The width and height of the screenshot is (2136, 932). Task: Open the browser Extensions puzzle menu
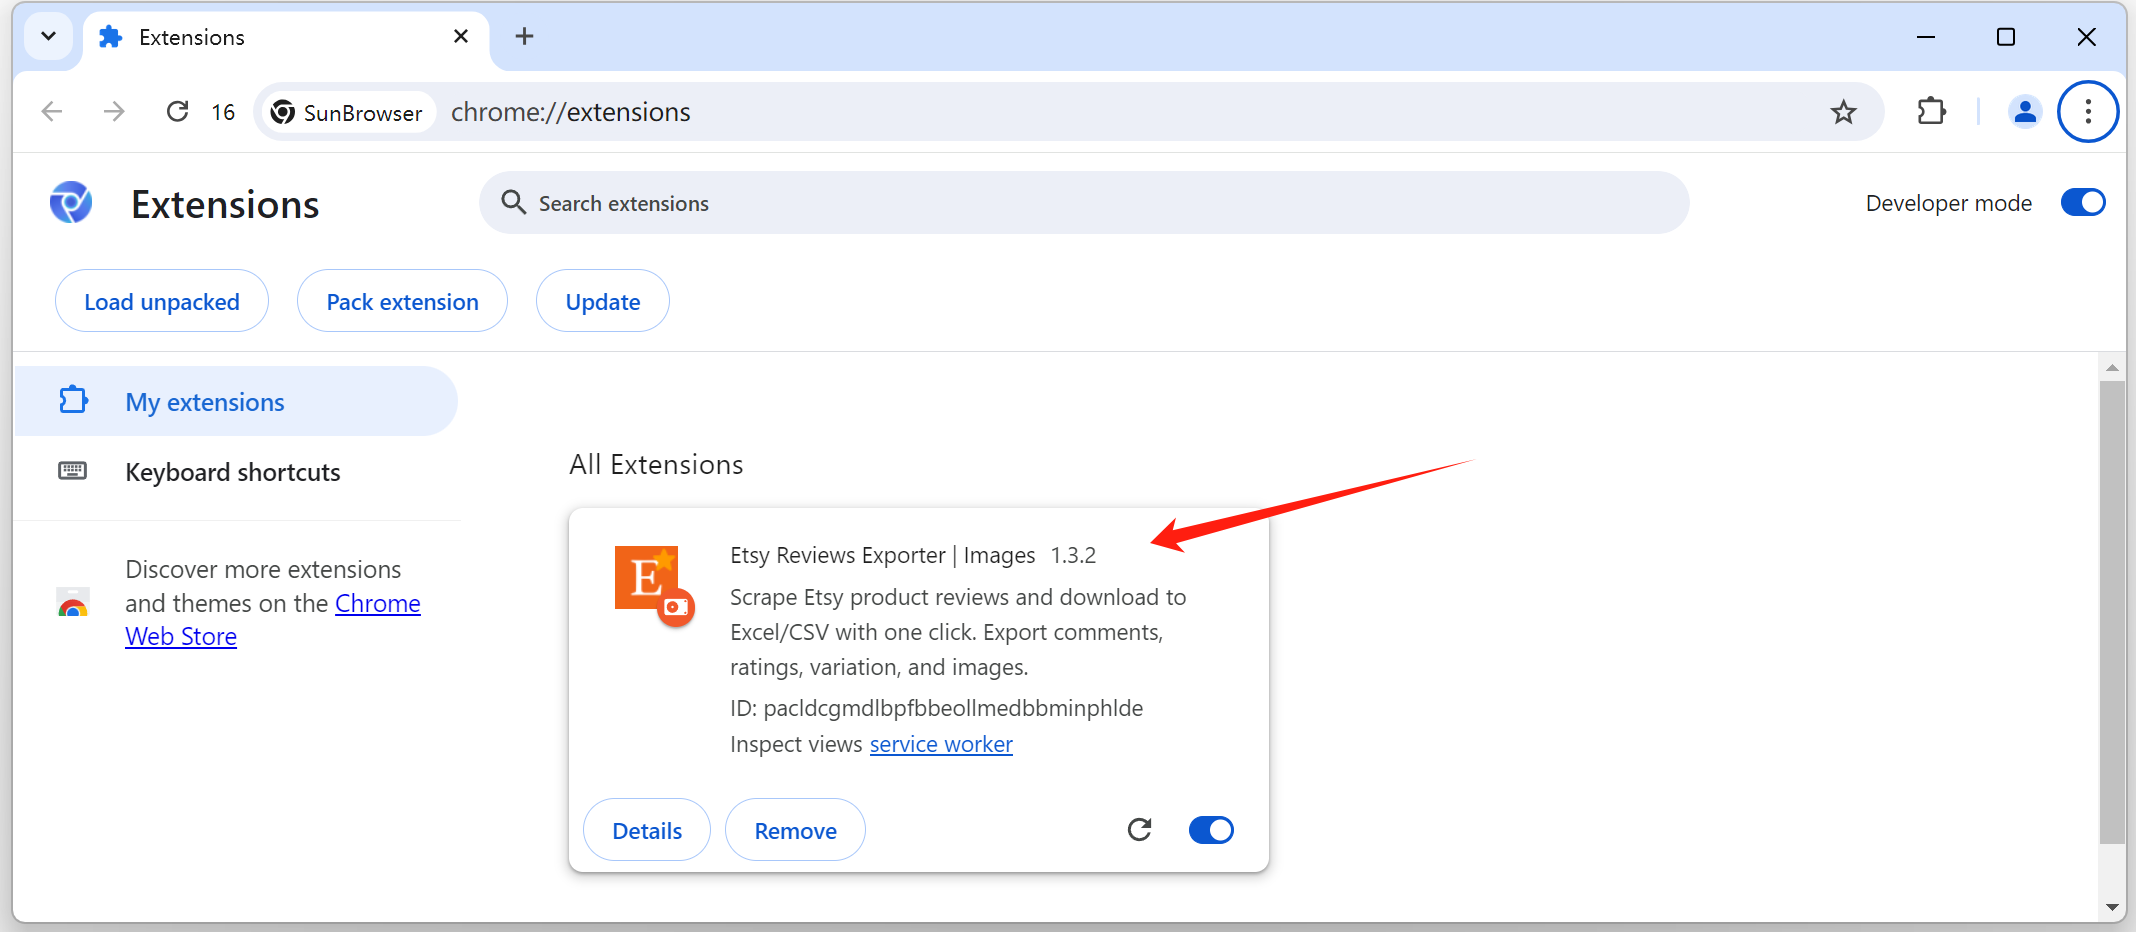(x=1931, y=112)
